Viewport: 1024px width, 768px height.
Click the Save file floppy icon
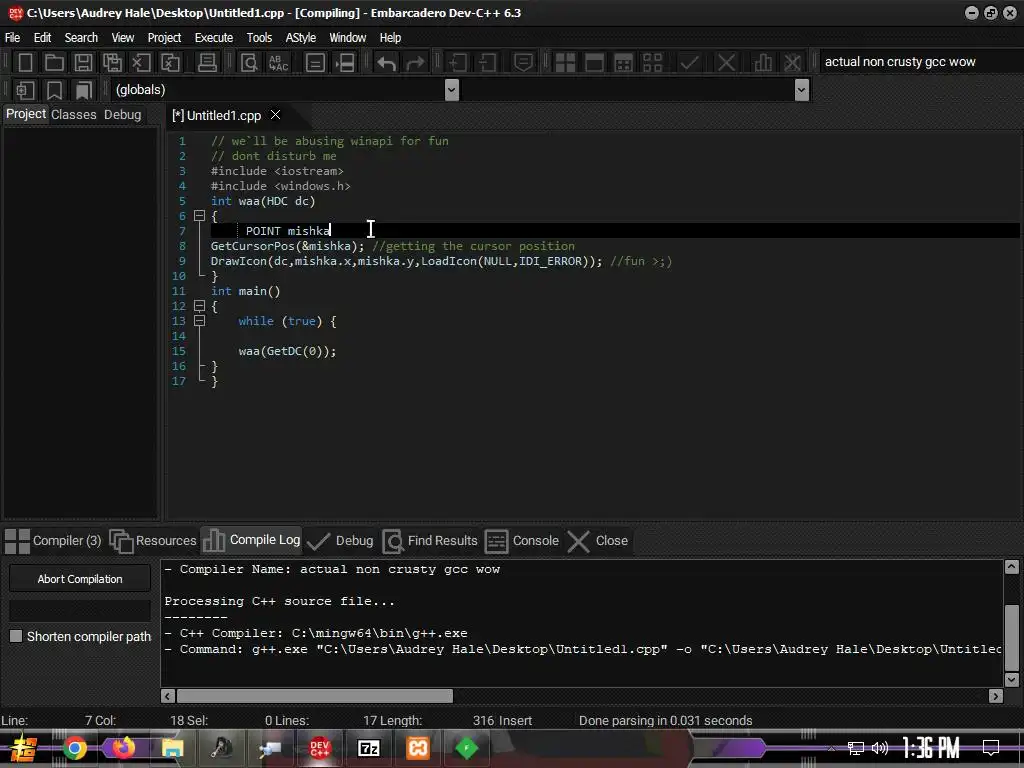coord(83,63)
